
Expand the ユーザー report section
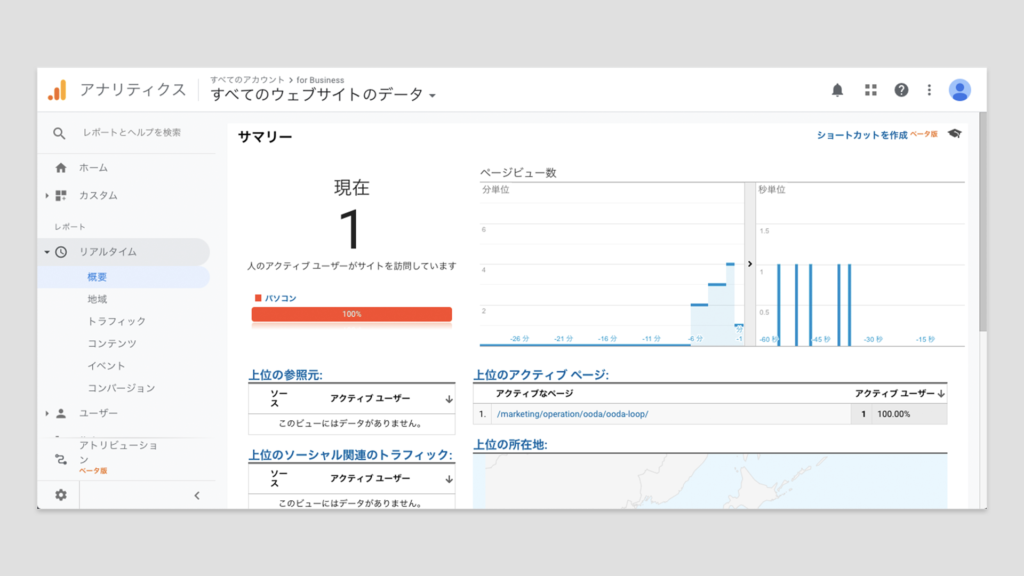[x=47, y=413]
